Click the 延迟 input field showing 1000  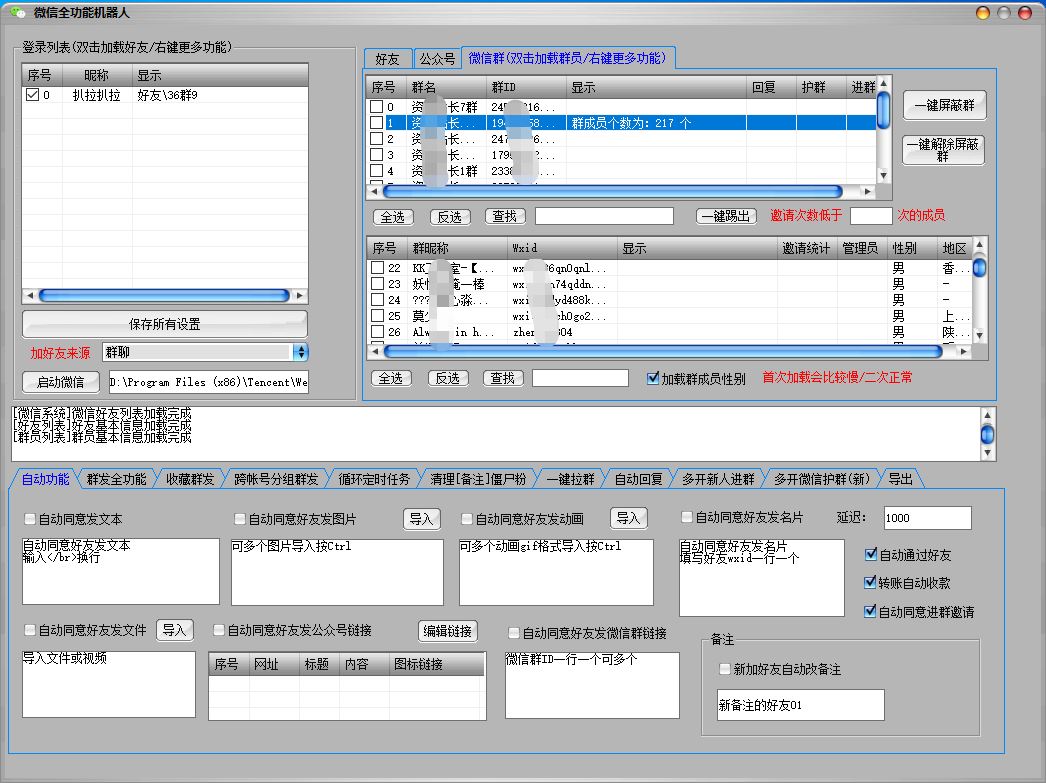927,518
